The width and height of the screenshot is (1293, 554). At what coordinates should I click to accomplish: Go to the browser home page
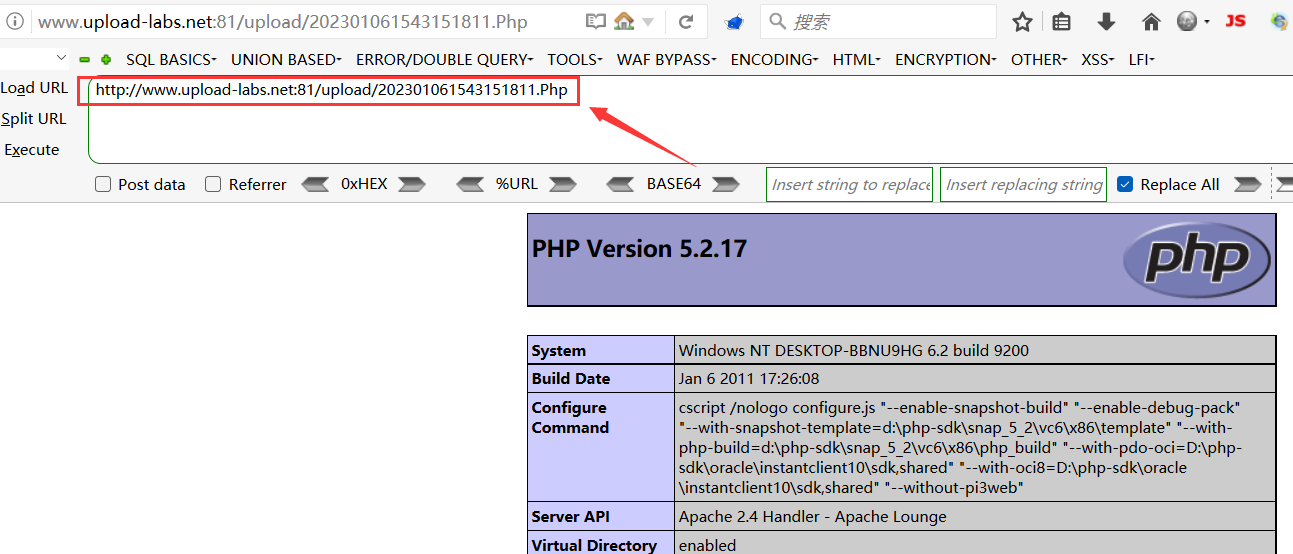coord(1151,21)
